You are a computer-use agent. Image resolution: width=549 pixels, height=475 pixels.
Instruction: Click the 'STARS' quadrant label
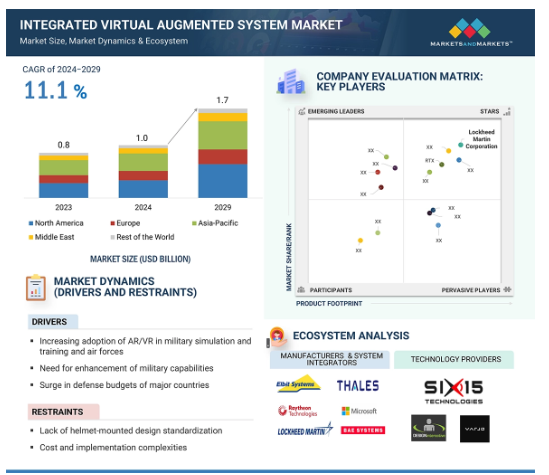pos(489,111)
